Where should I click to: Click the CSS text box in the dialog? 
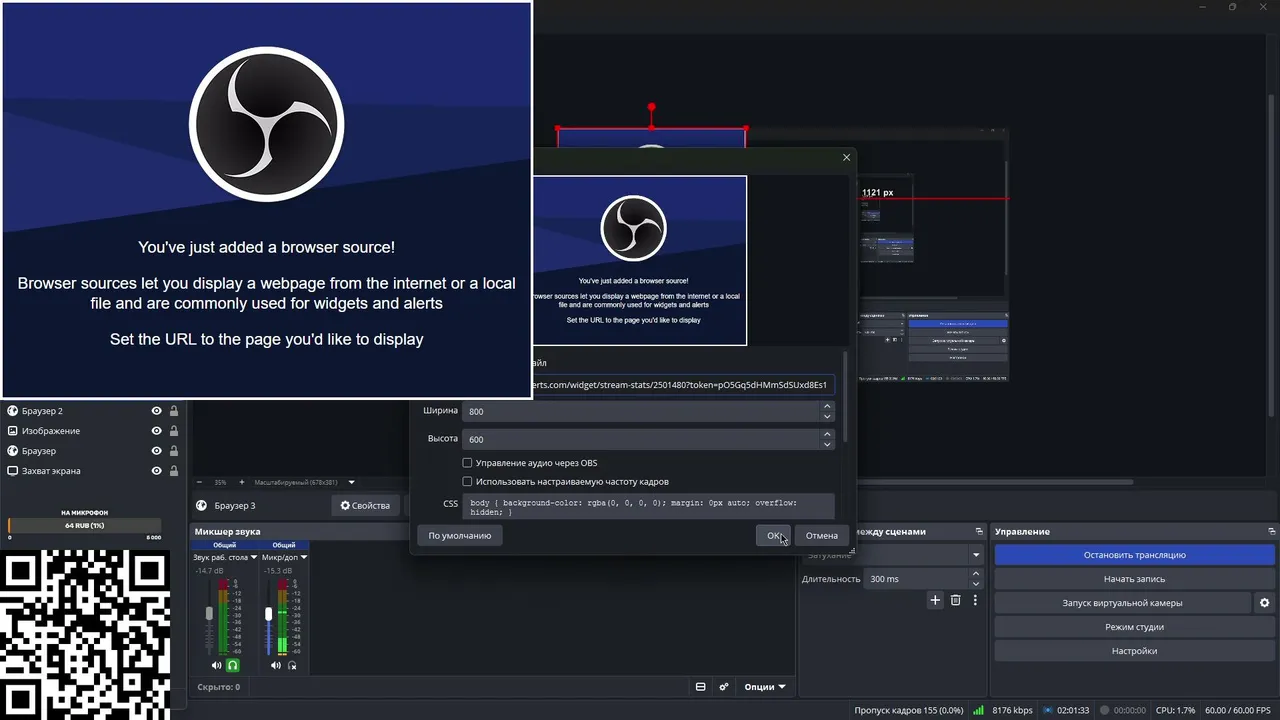coord(648,506)
